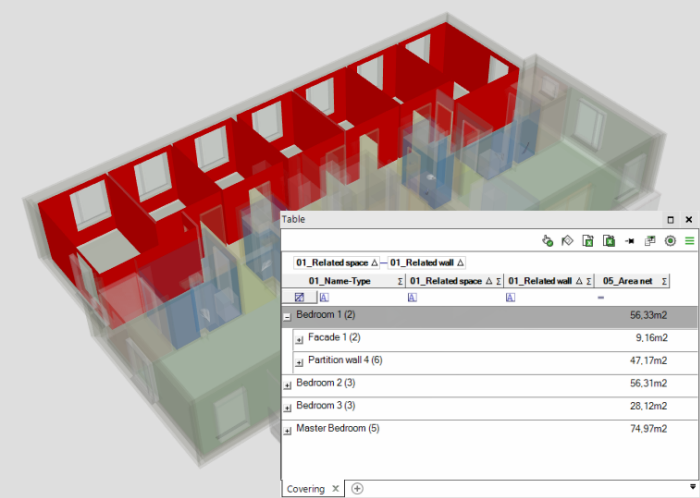Switch to the Covering tab
Screen dimensions: 700x498
coord(305,489)
